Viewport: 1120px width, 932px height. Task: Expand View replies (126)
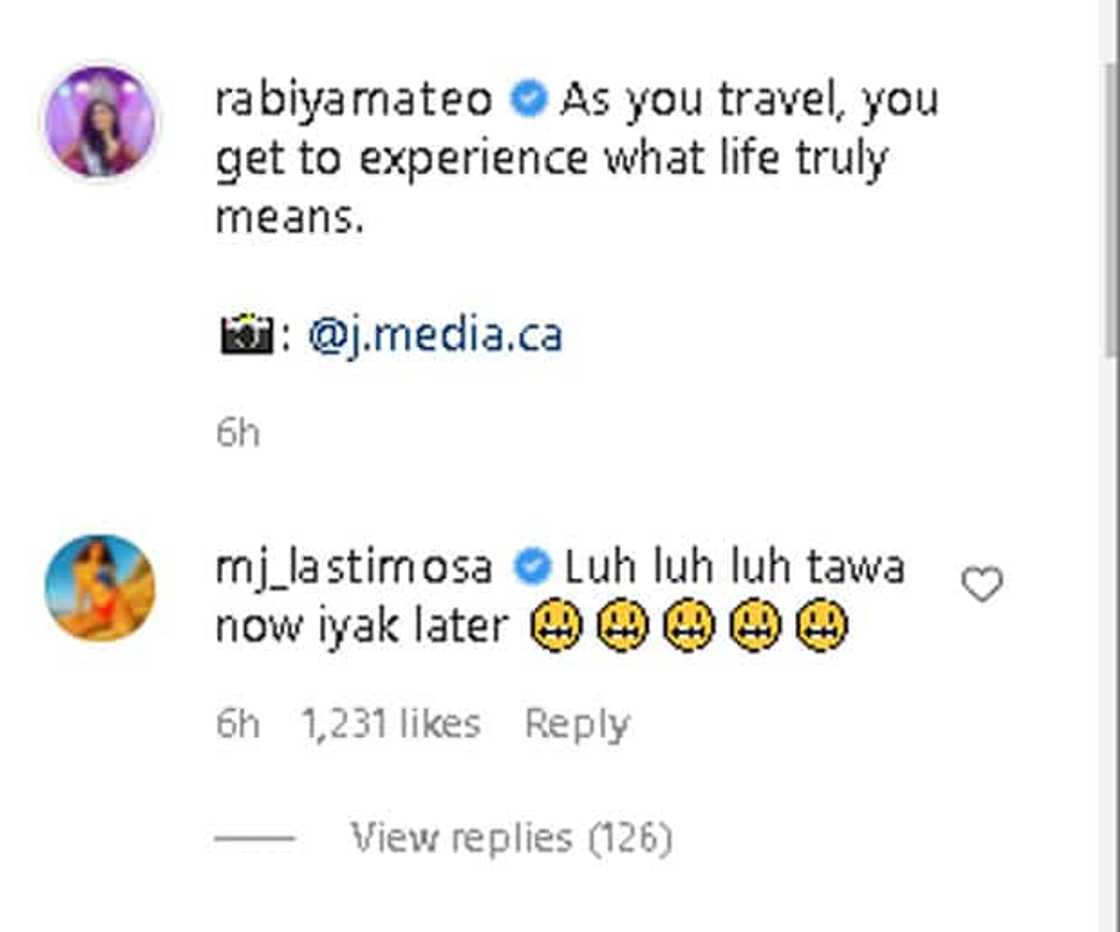pyautogui.click(x=511, y=838)
